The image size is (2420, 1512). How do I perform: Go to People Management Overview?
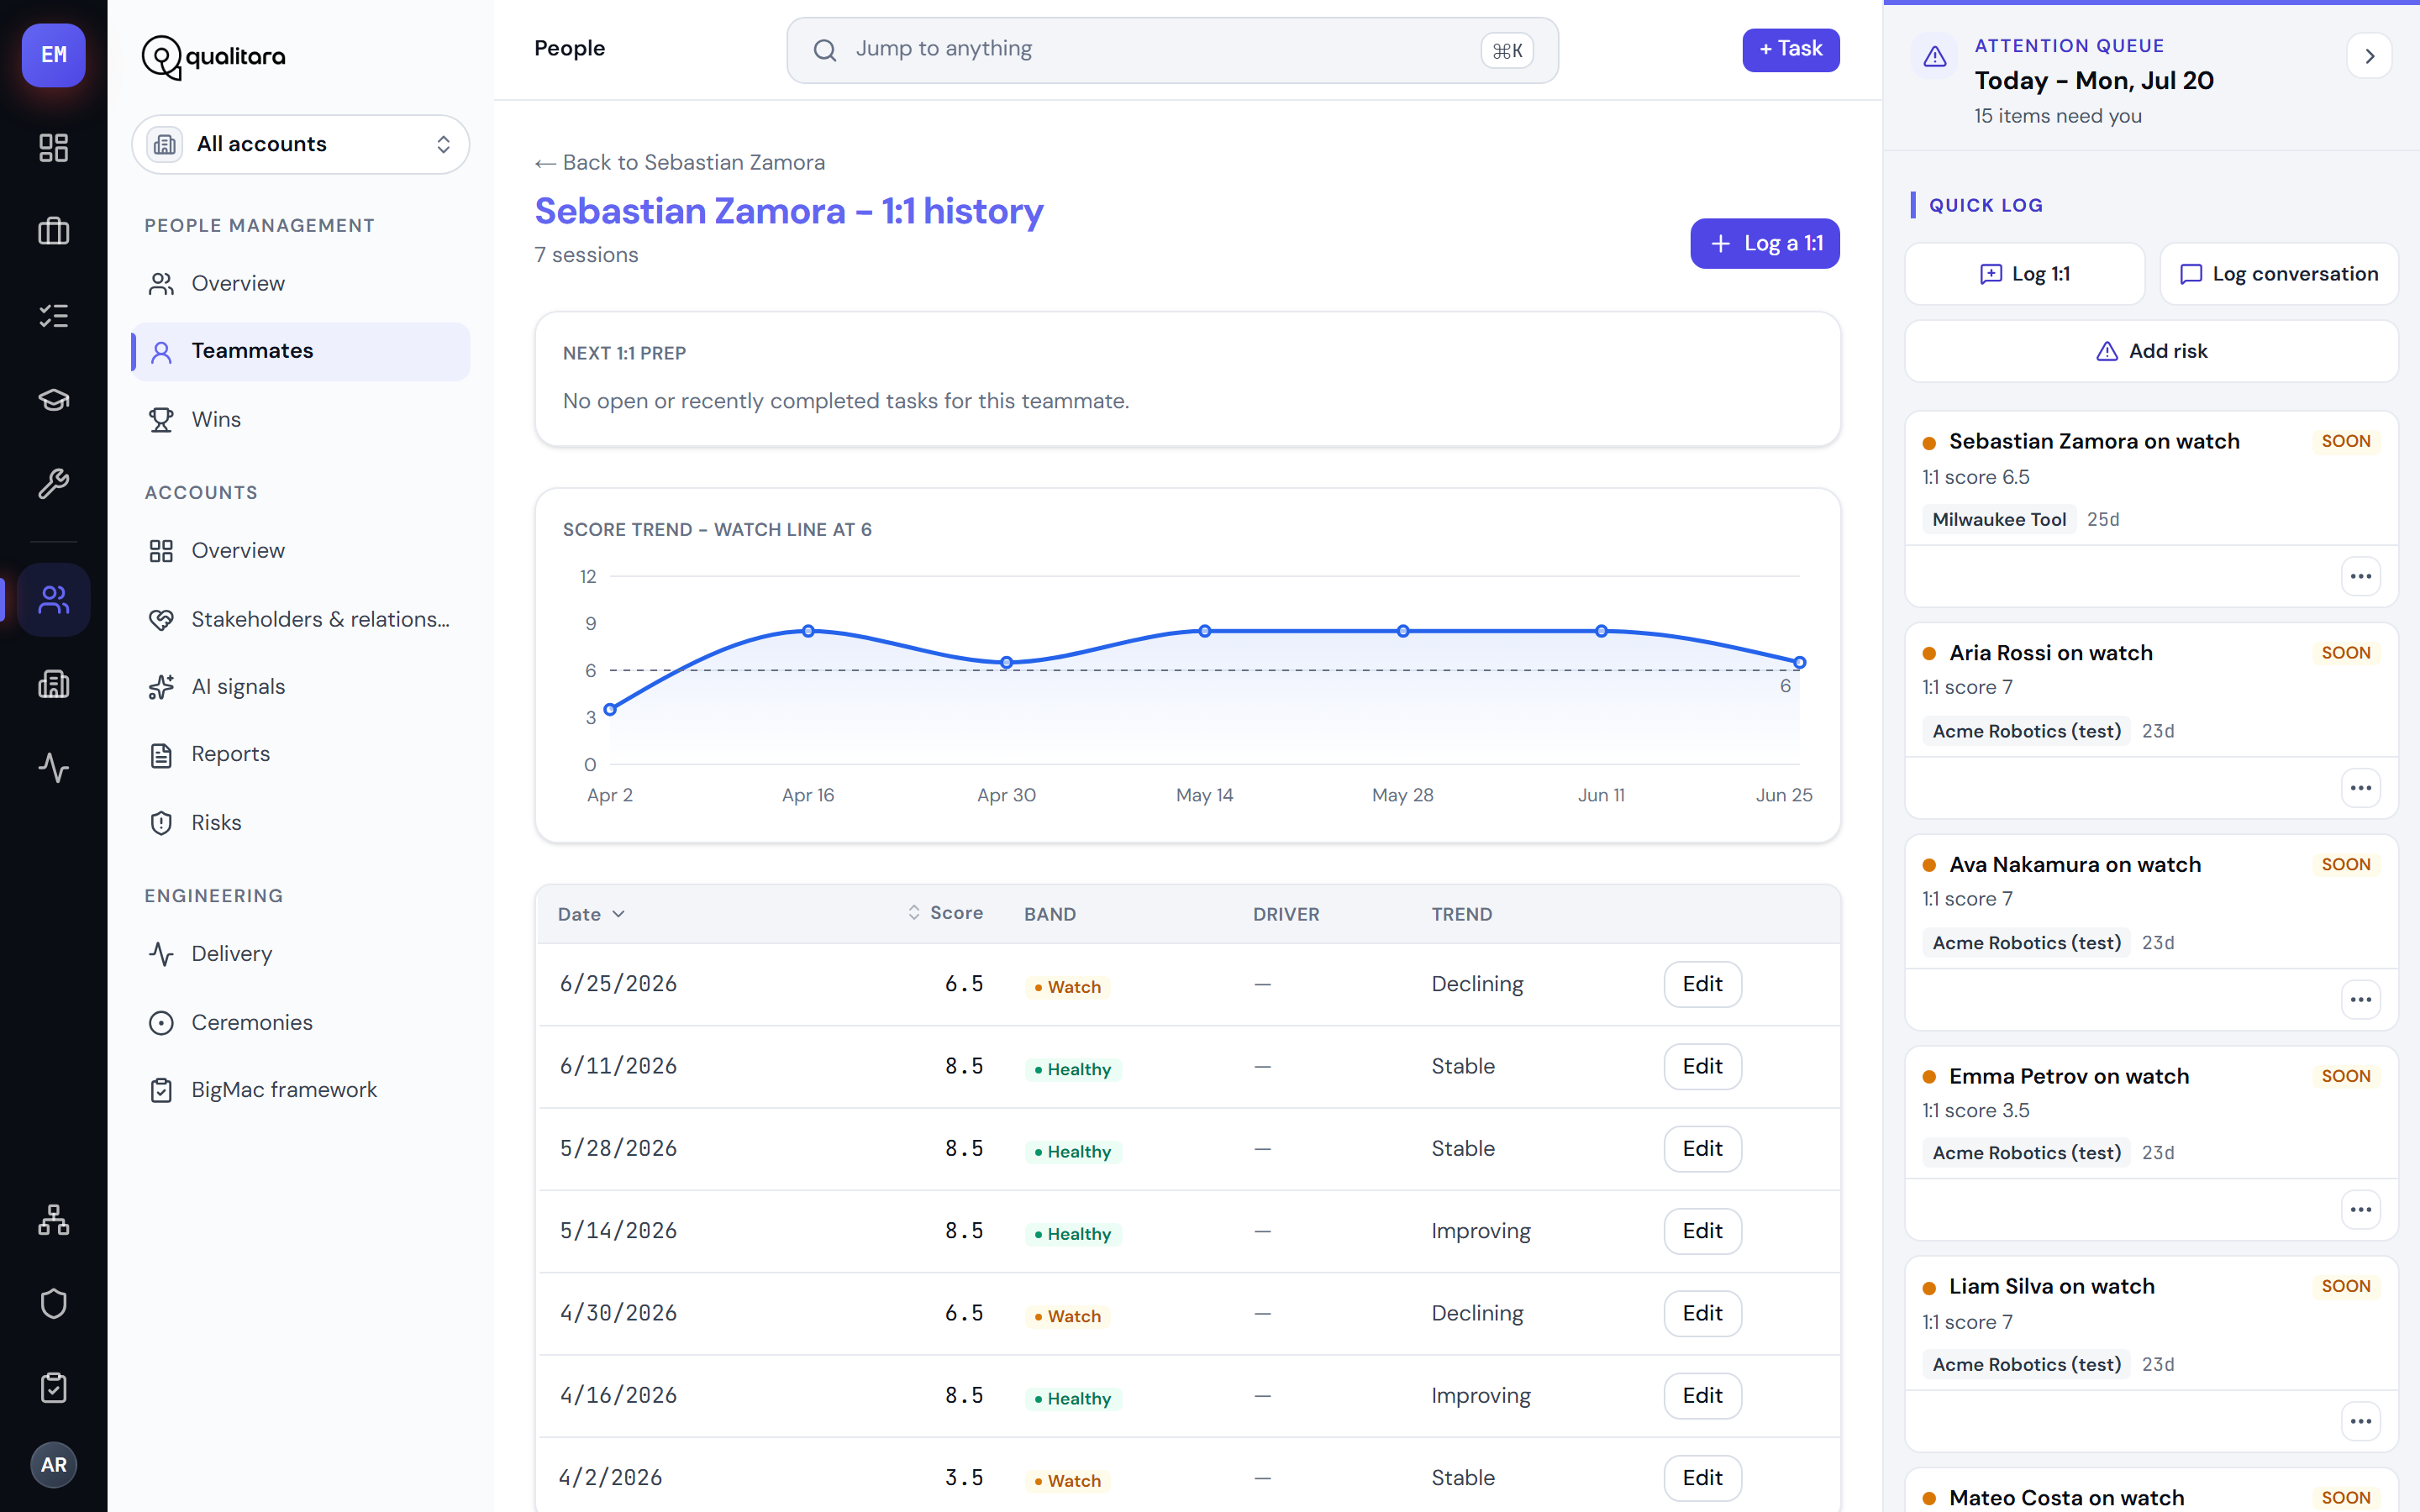click(x=300, y=284)
